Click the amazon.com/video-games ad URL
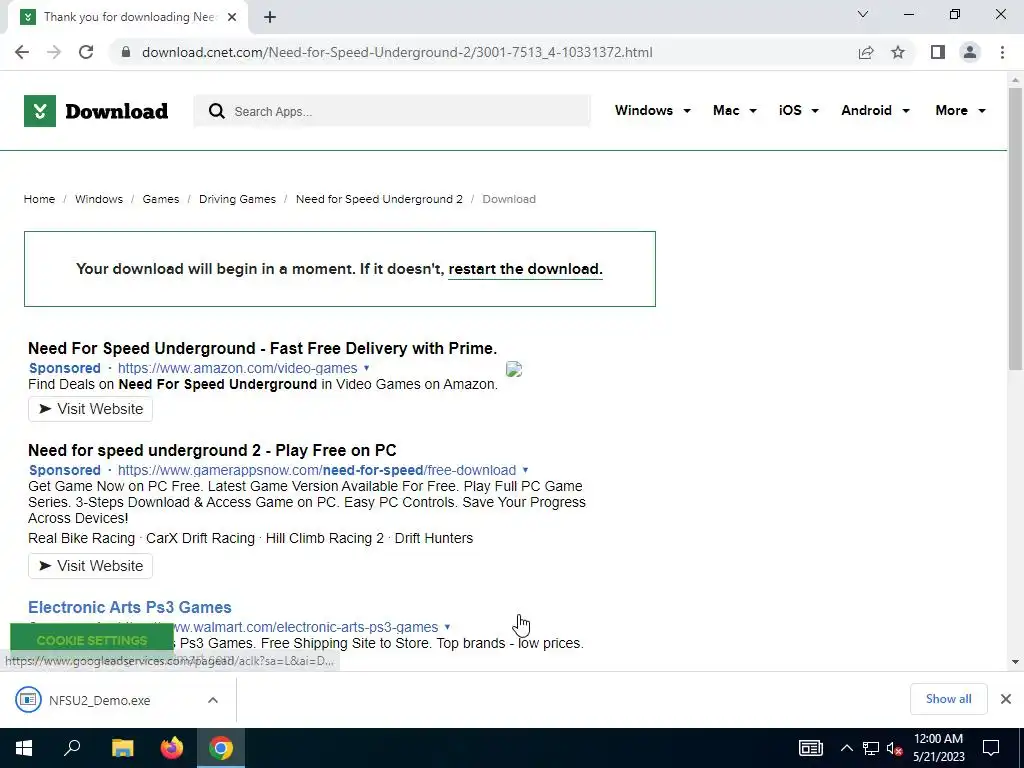Screen dimensions: 1024x768 [238, 368]
